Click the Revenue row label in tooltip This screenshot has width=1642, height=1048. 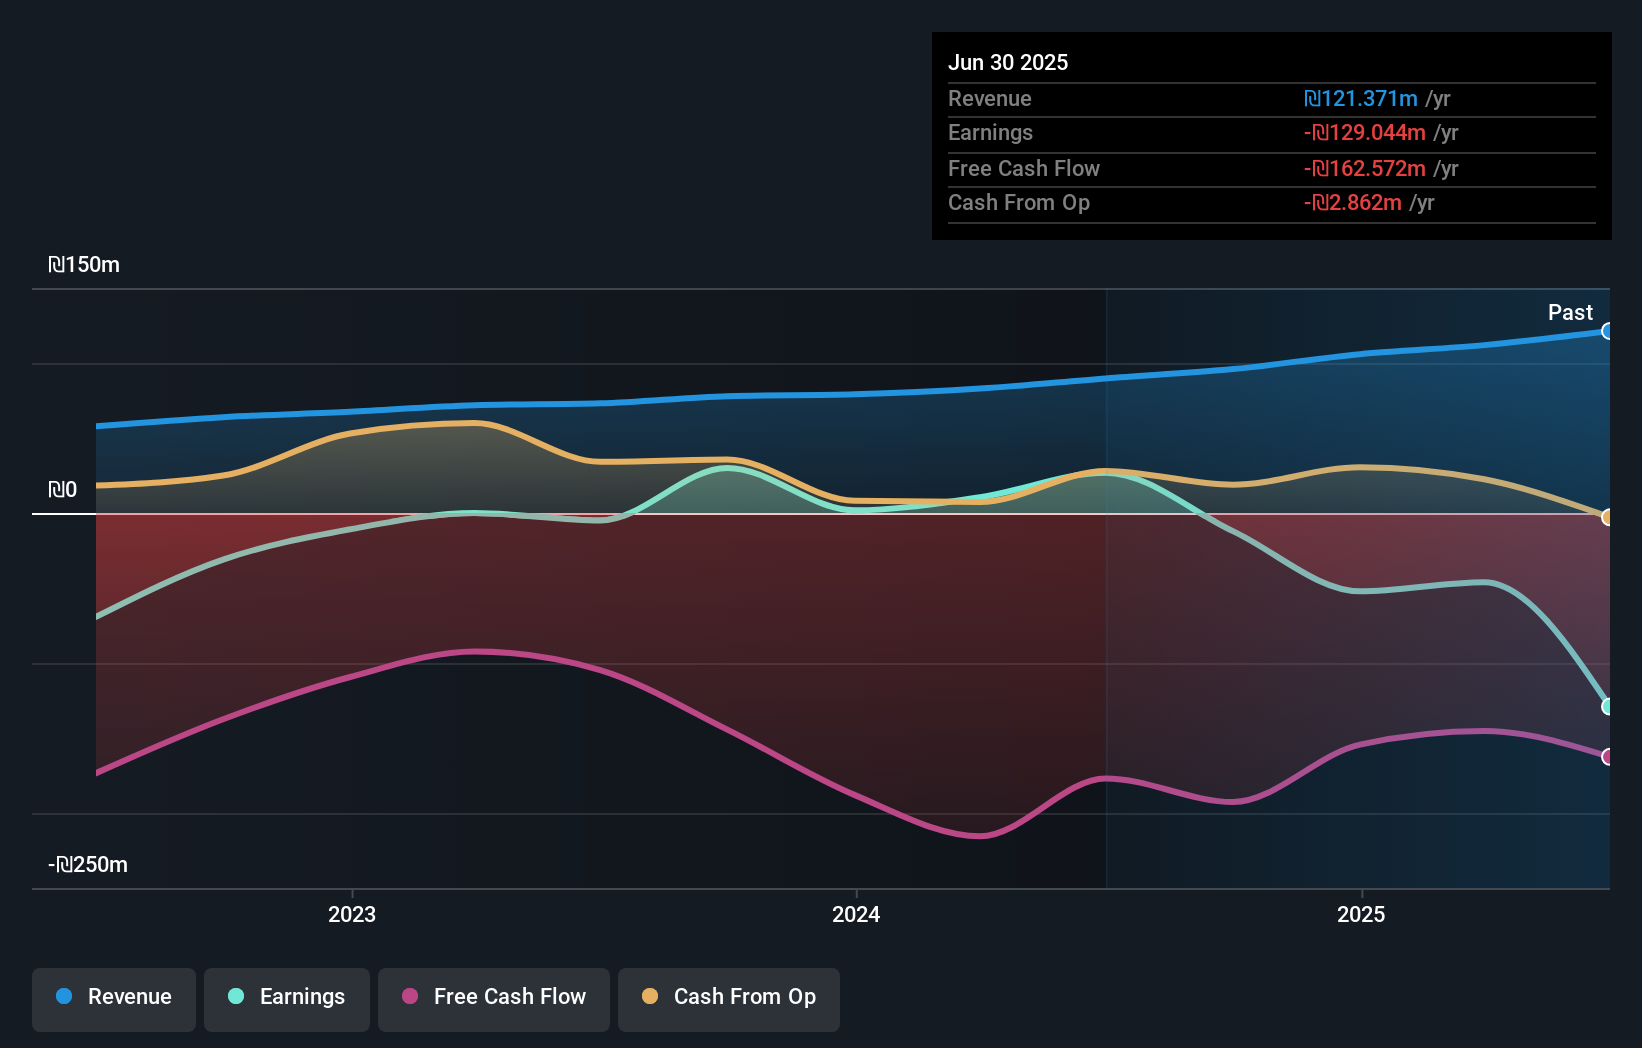990,99
